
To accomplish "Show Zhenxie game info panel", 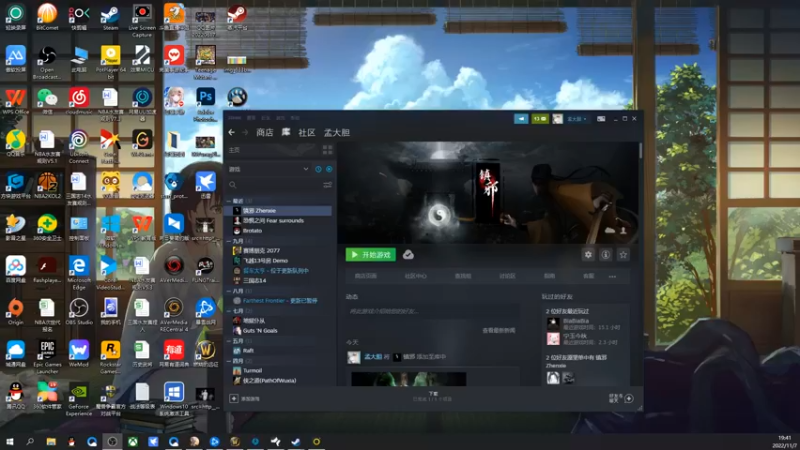I will pos(606,255).
